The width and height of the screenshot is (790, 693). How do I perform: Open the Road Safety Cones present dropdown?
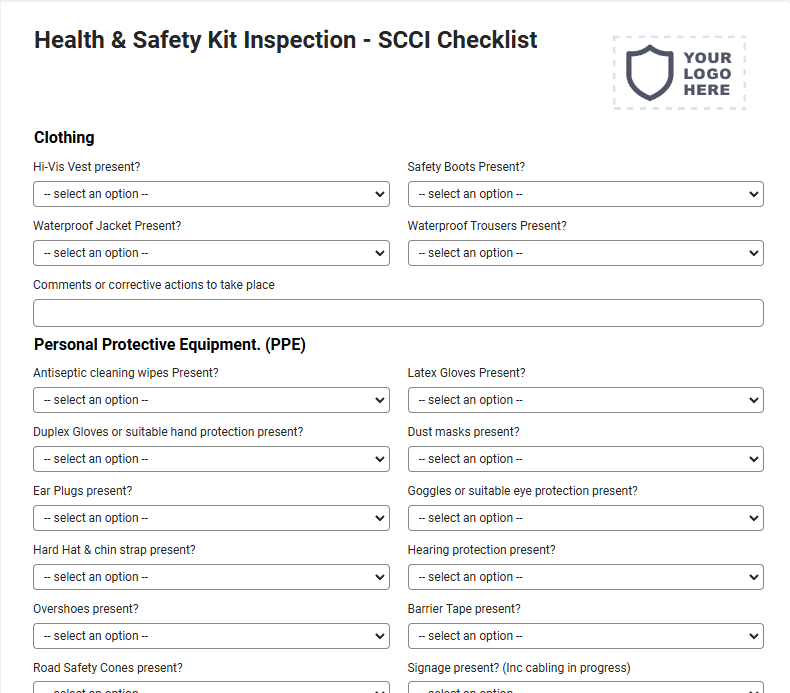[211, 688]
